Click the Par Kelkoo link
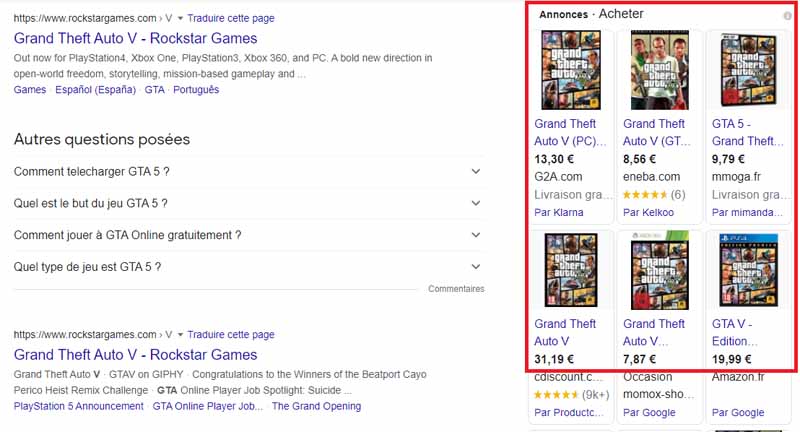 [x=648, y=212]
